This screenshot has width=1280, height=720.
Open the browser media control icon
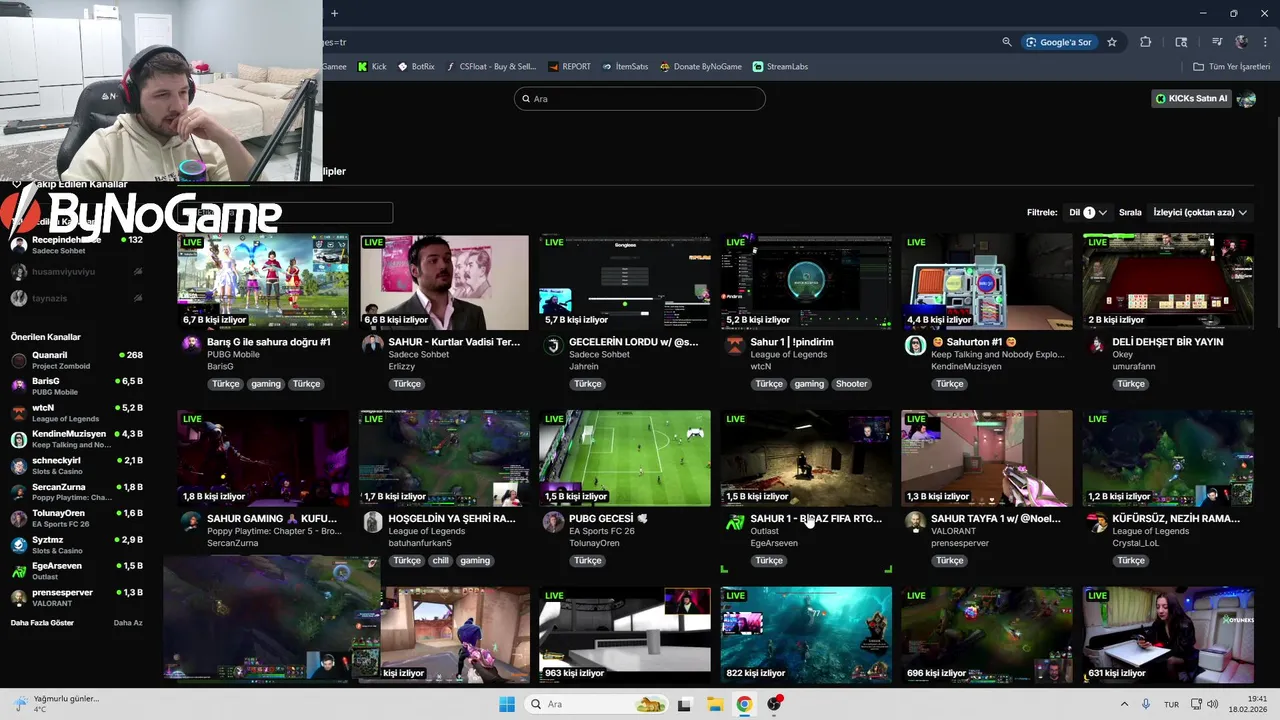tap(1217, 42)
